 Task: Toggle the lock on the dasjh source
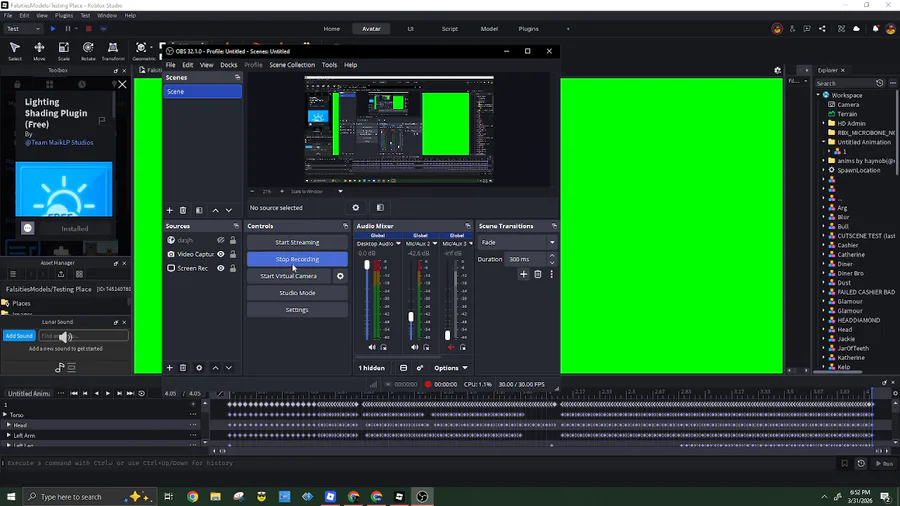tap(233, 240)
